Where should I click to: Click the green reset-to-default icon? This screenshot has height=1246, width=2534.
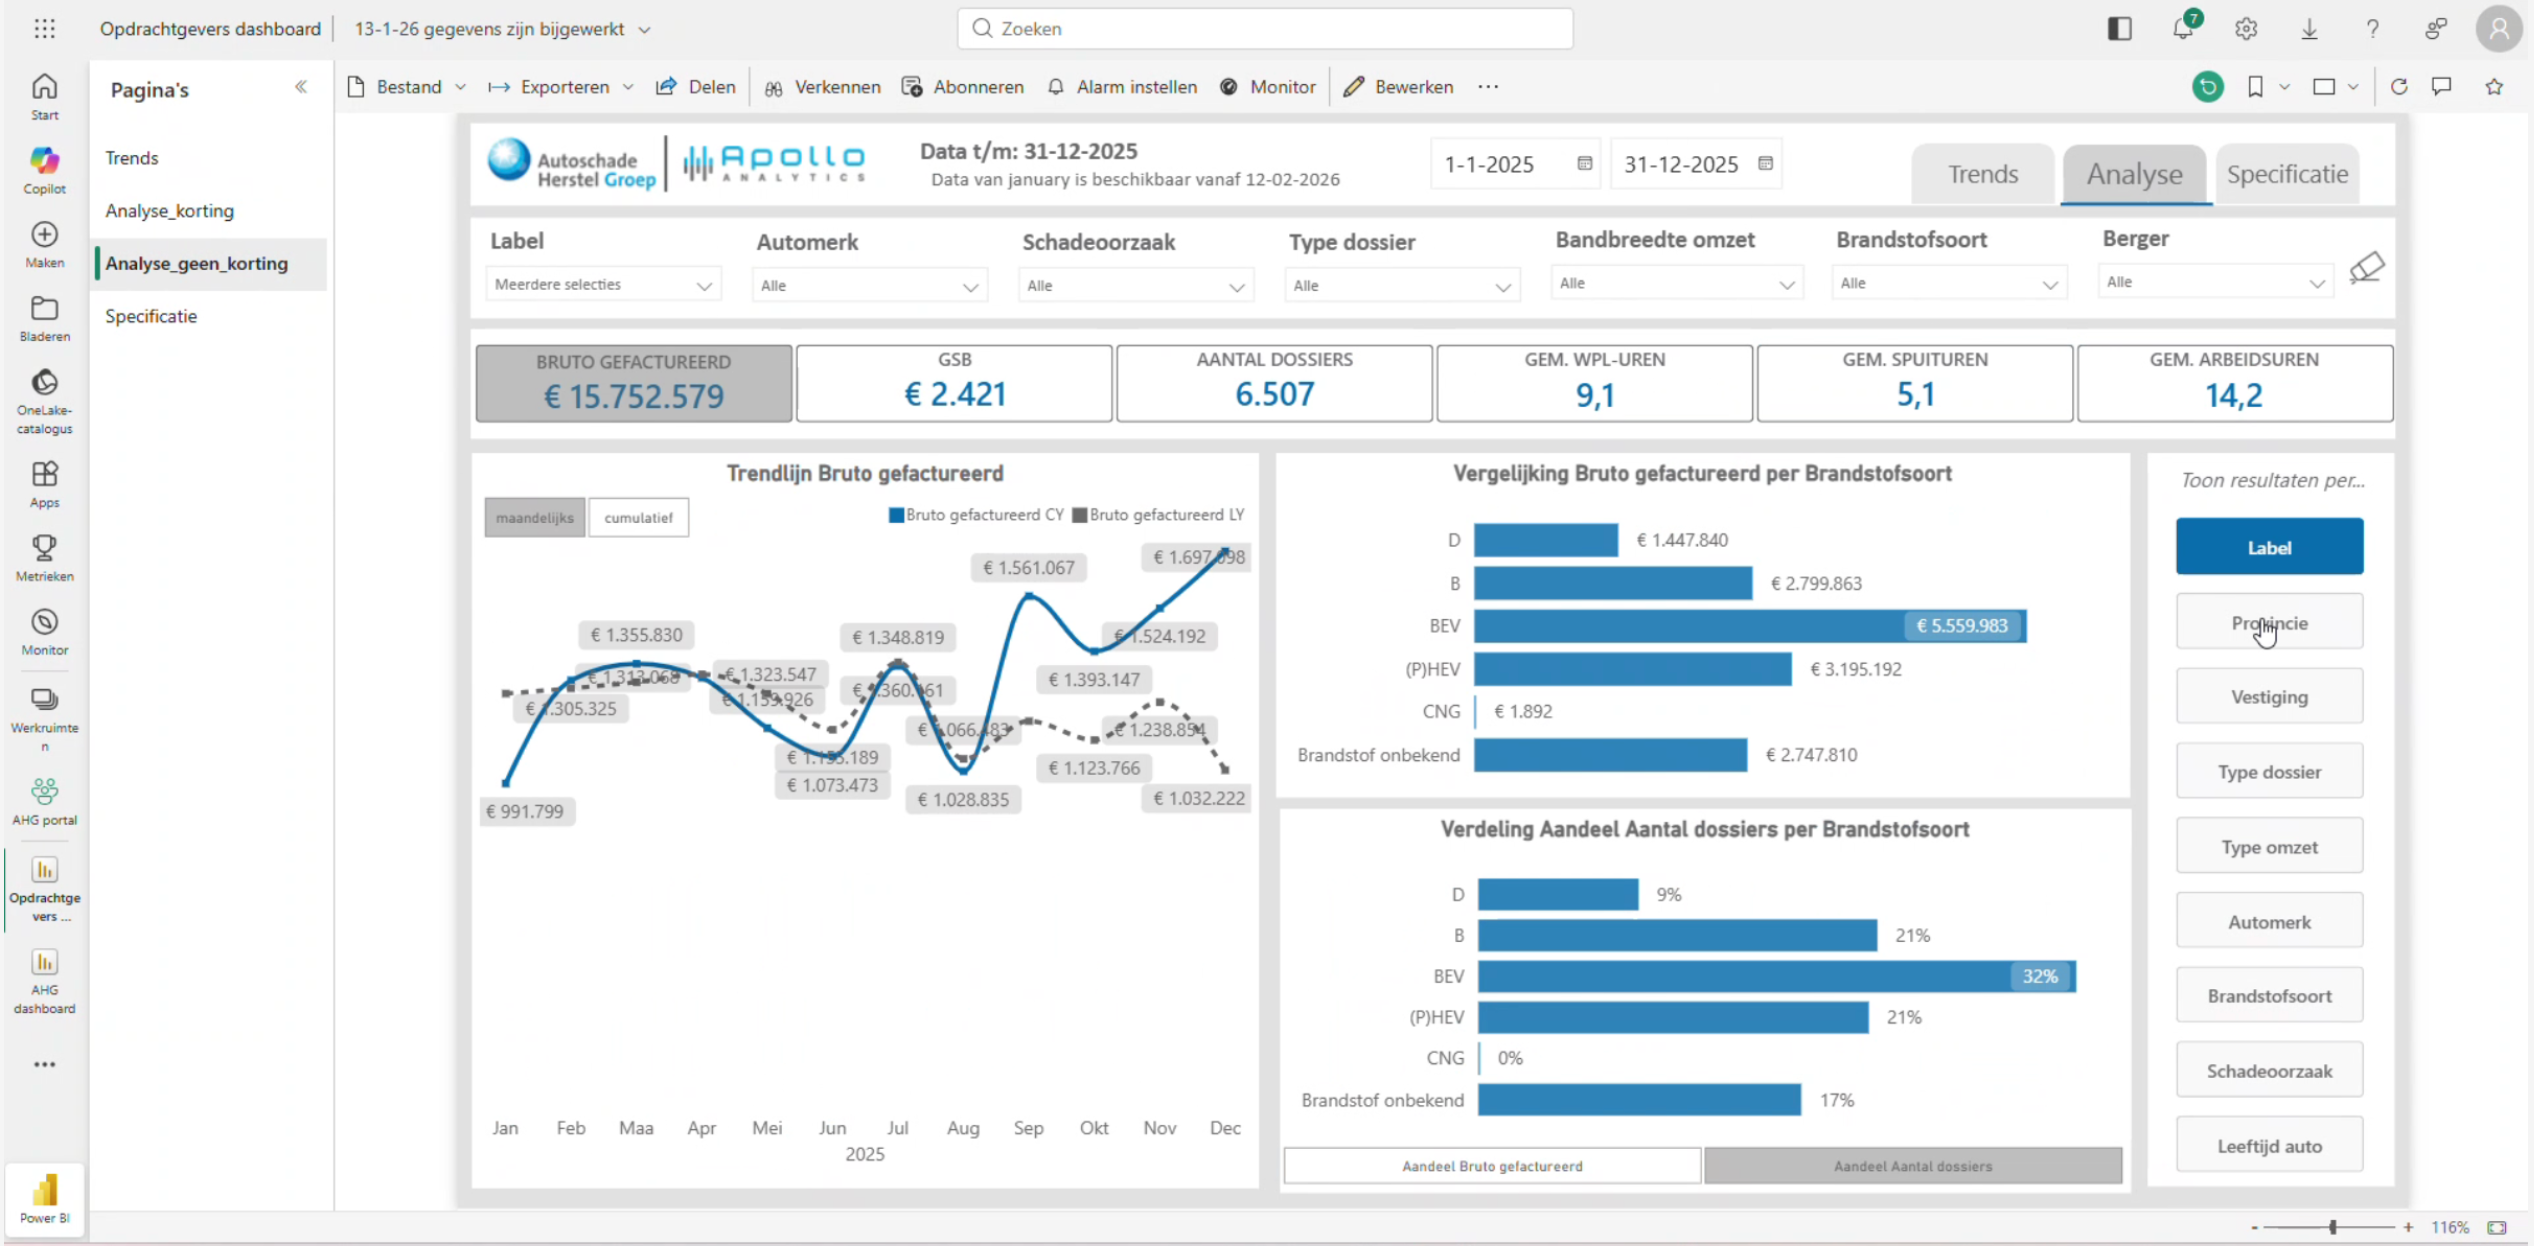(x=2207, y=87)
